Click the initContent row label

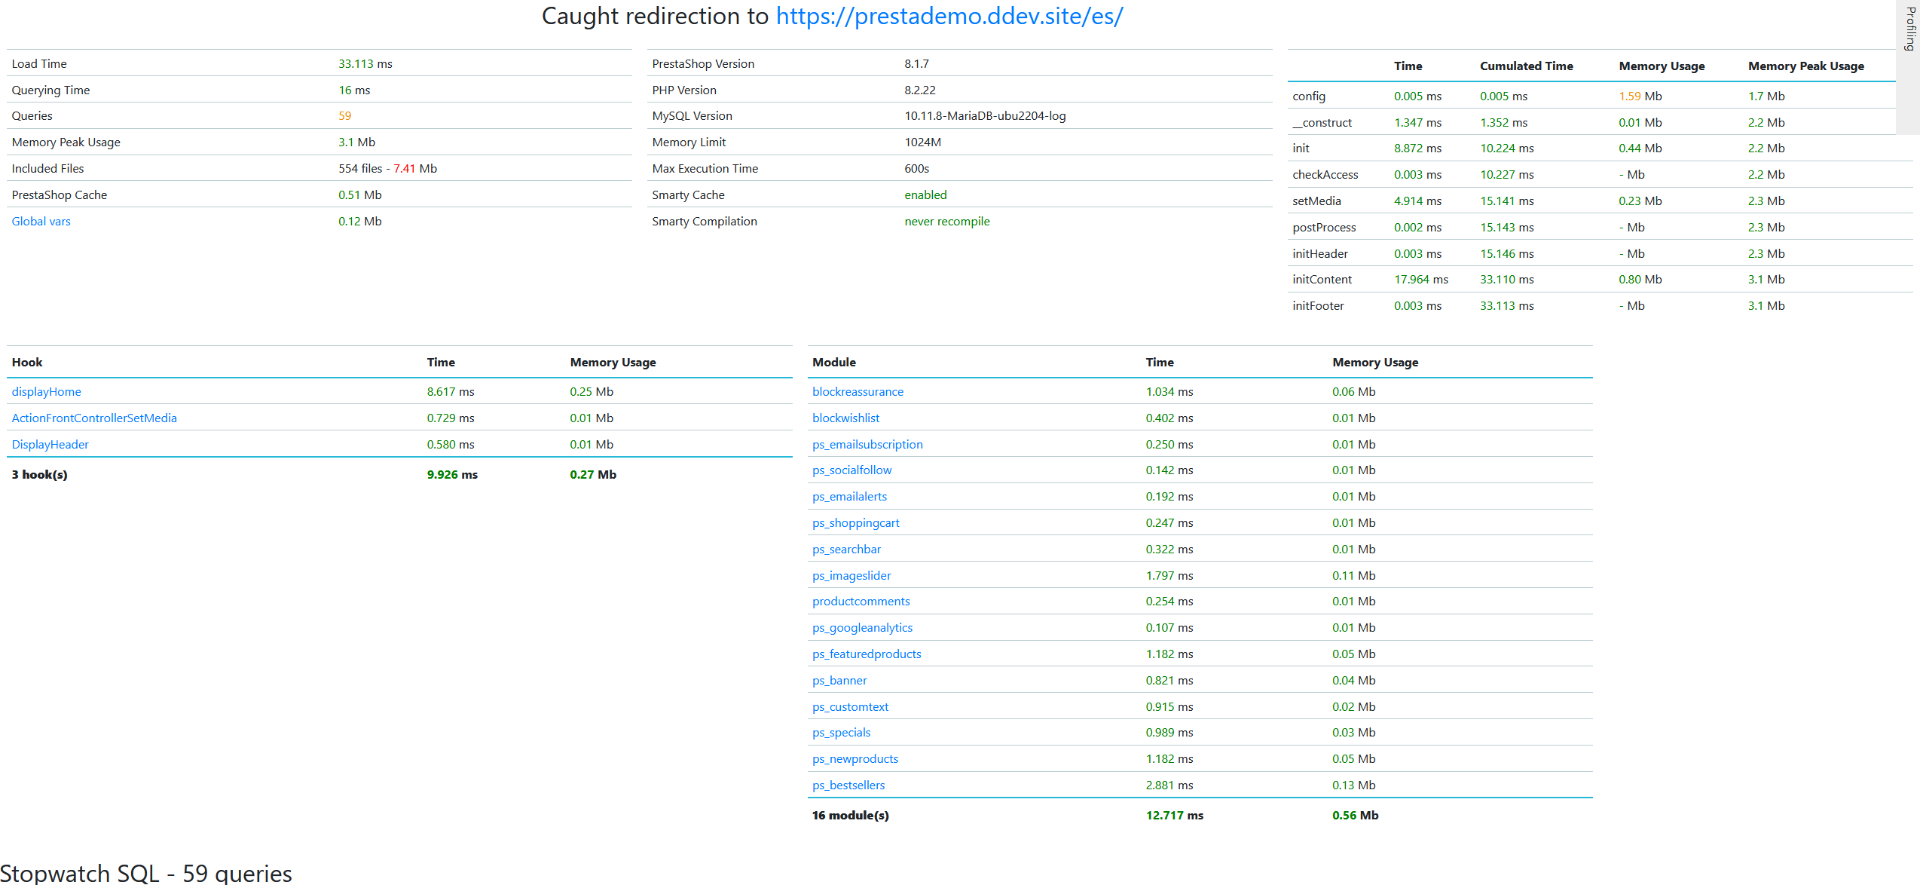click(x=1322, y=280)
